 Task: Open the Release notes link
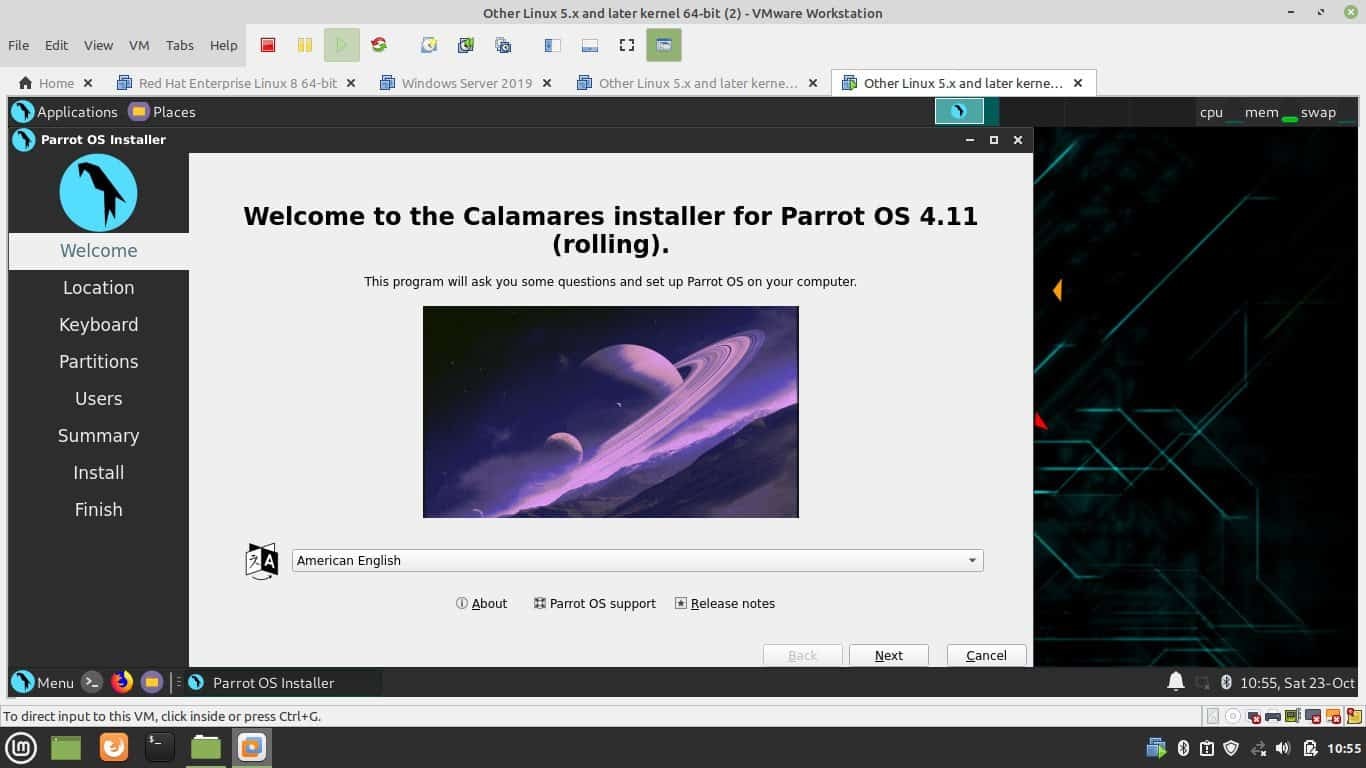725,603
